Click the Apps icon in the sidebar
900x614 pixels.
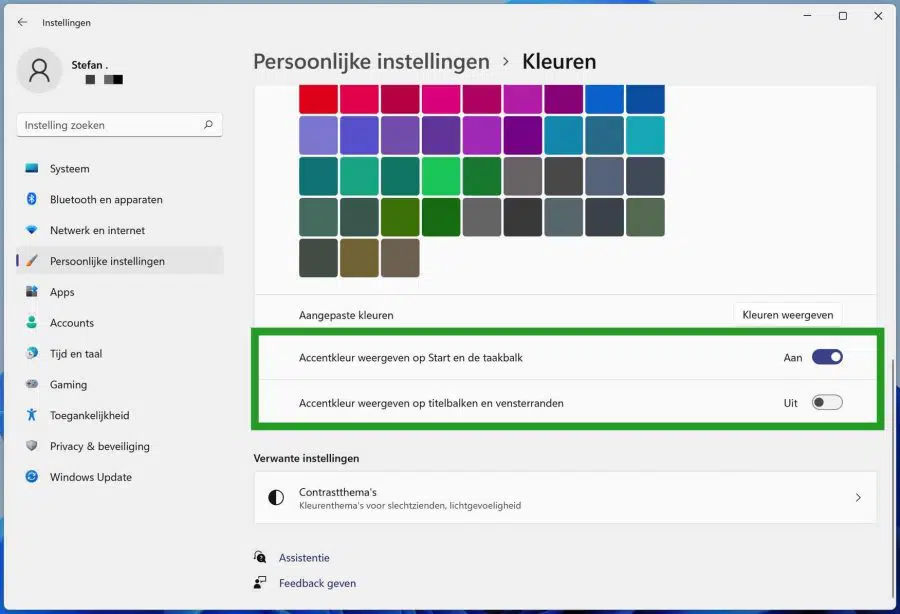coord(32,292)
